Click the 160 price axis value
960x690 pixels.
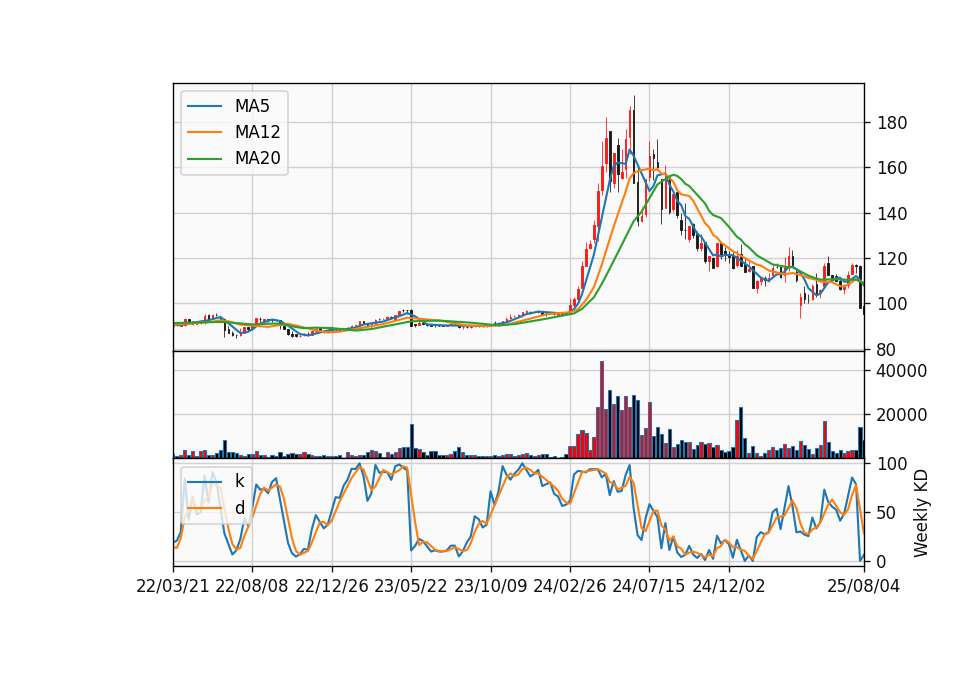[892, 168]
